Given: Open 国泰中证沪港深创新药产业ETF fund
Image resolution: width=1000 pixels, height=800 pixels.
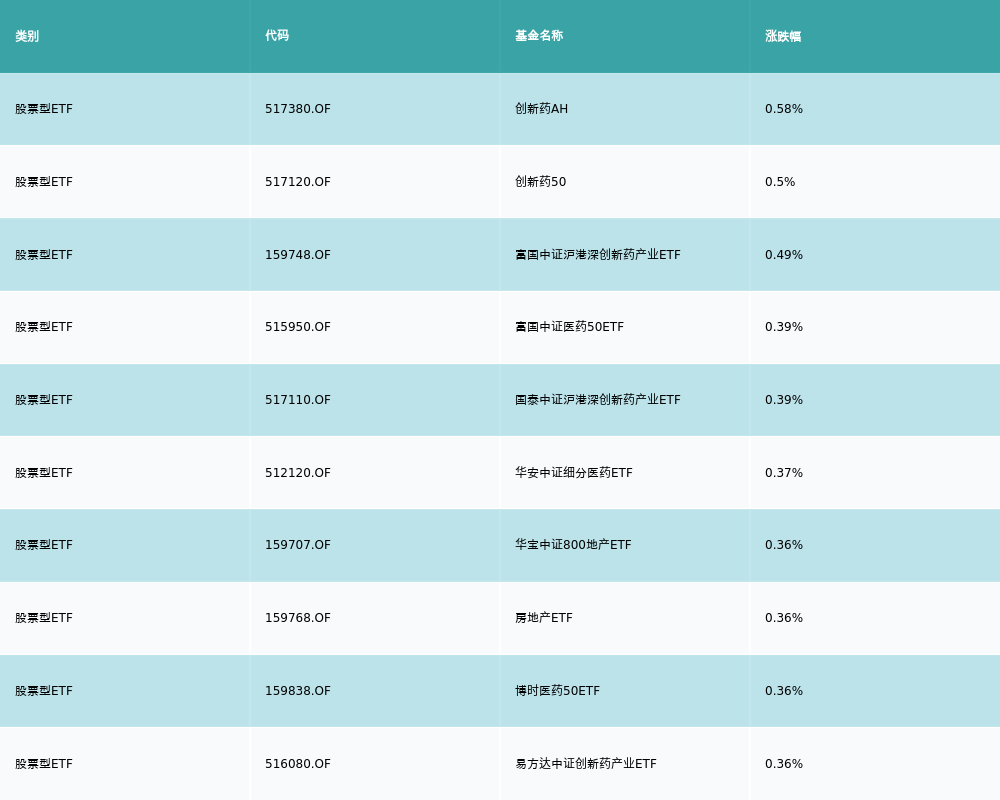Looking at the screenshot, I should pos(597,400).
